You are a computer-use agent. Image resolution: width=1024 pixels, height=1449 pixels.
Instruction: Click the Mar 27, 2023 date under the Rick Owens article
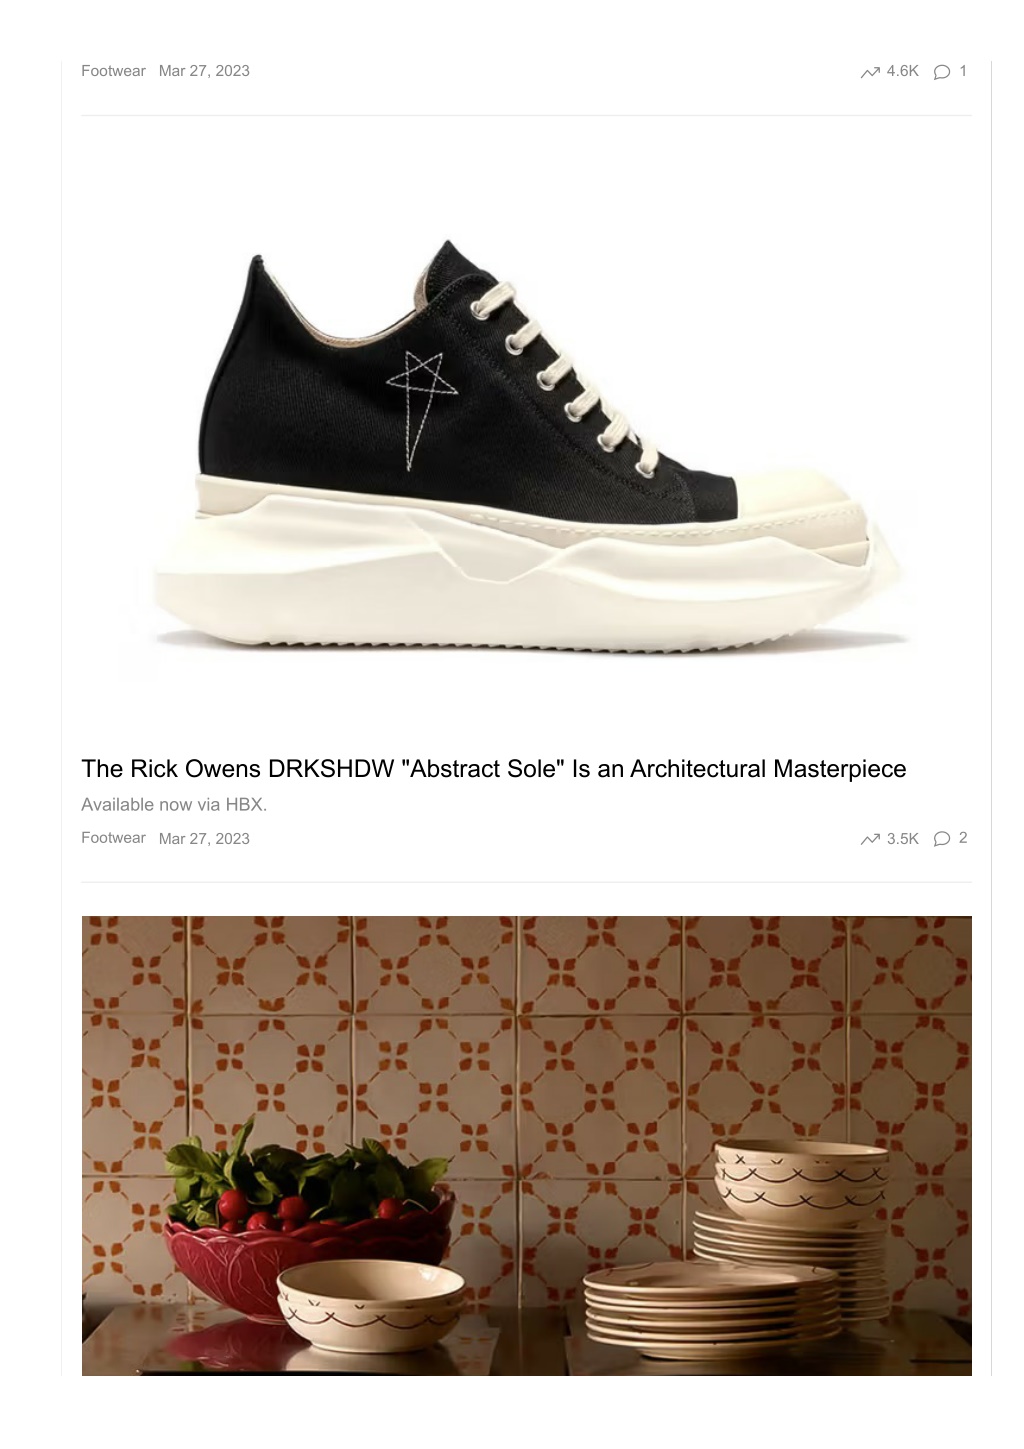(x=204, y=839)
